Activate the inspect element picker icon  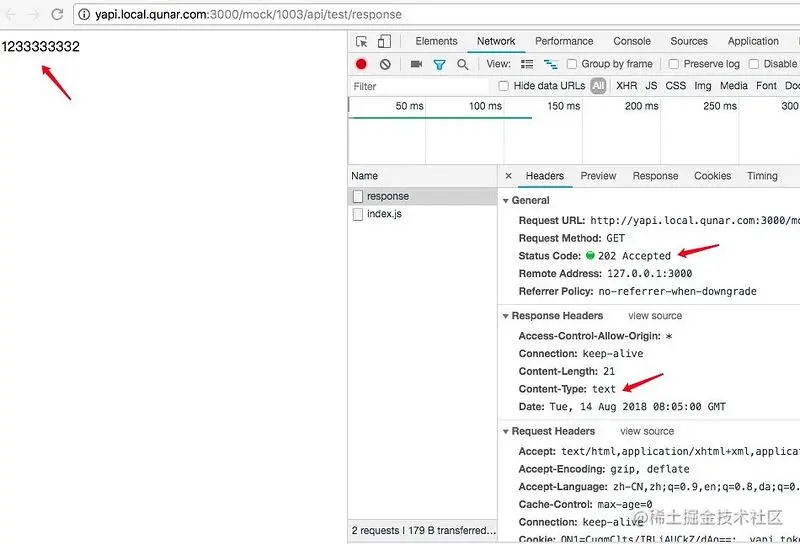tap(362, 41)
